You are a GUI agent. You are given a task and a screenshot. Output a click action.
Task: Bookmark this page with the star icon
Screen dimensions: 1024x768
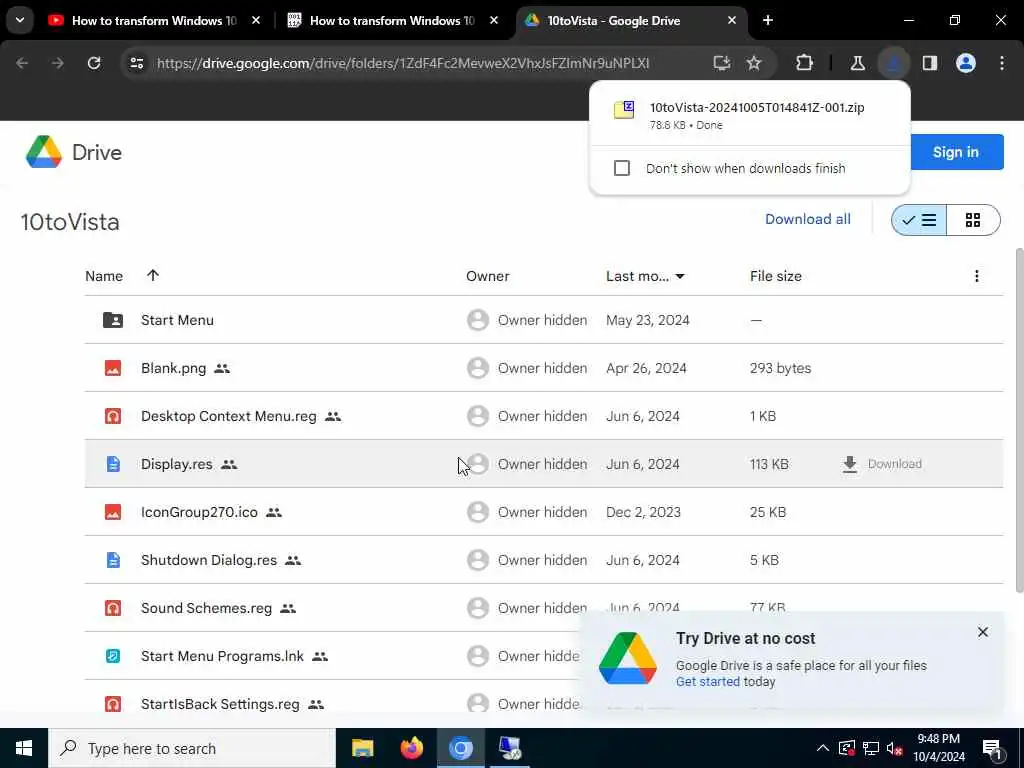[754, 63]
